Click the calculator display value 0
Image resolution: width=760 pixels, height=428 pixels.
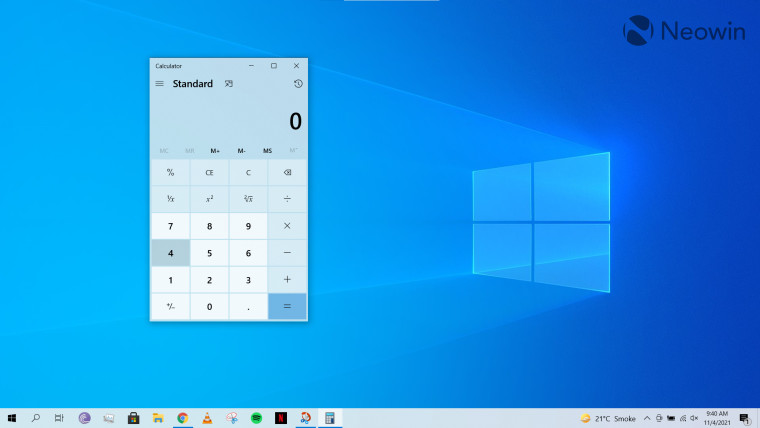coord(295,121)
